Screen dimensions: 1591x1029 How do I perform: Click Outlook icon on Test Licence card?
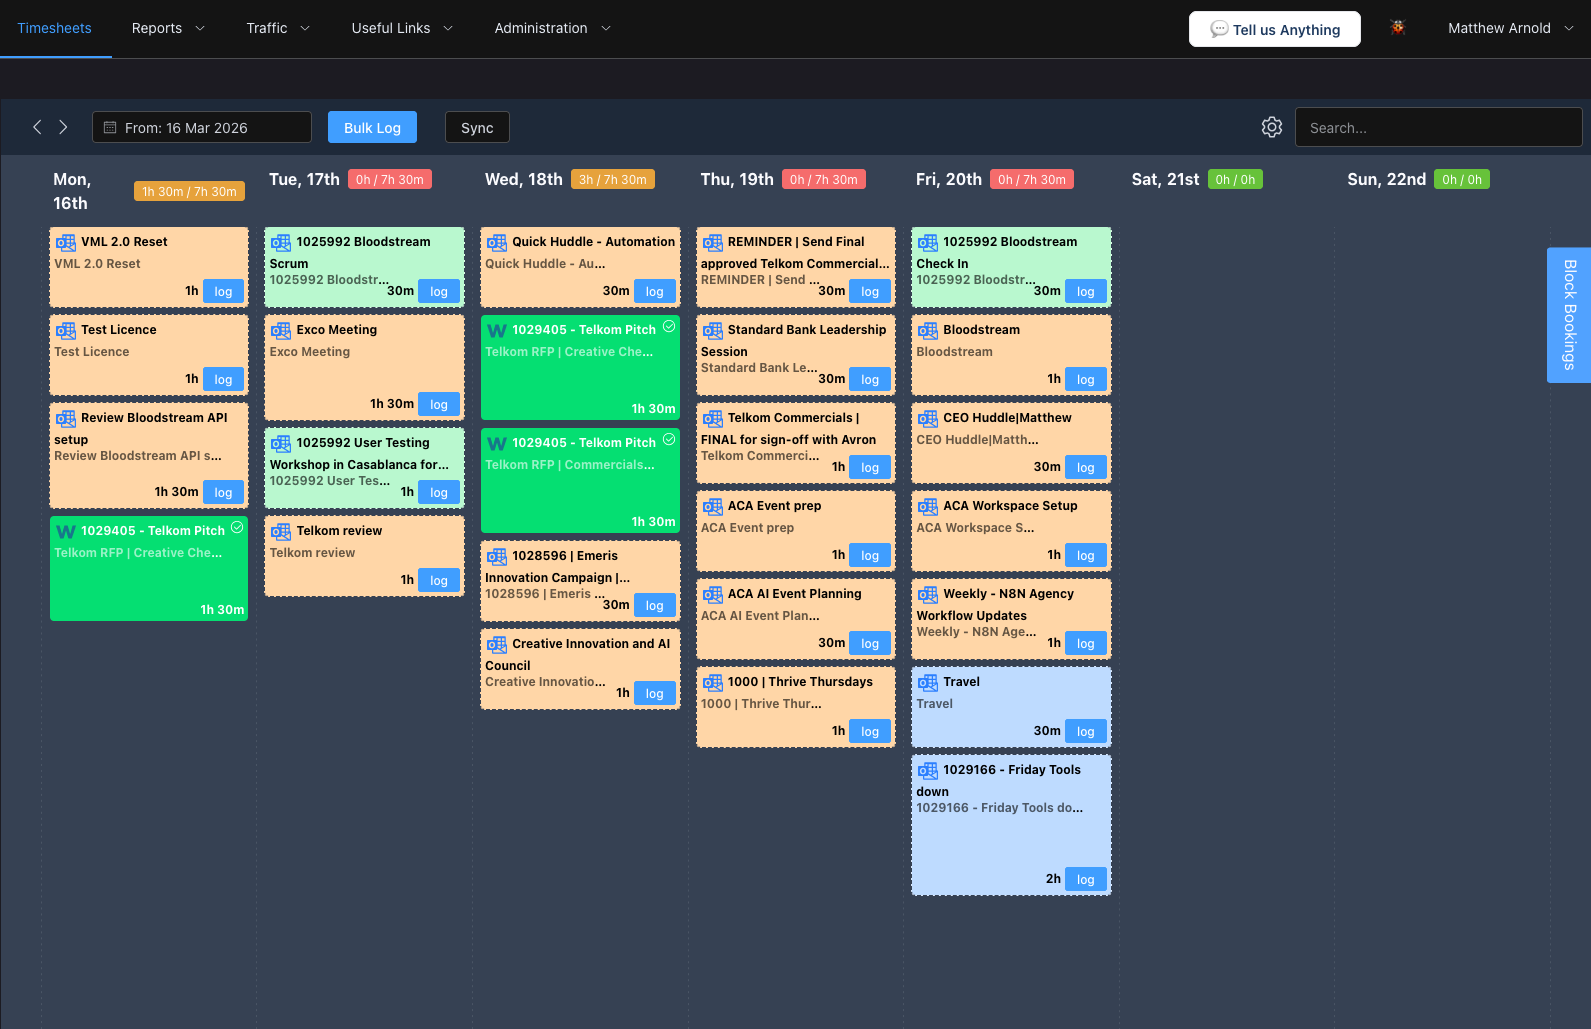click(x=66, y=330)
